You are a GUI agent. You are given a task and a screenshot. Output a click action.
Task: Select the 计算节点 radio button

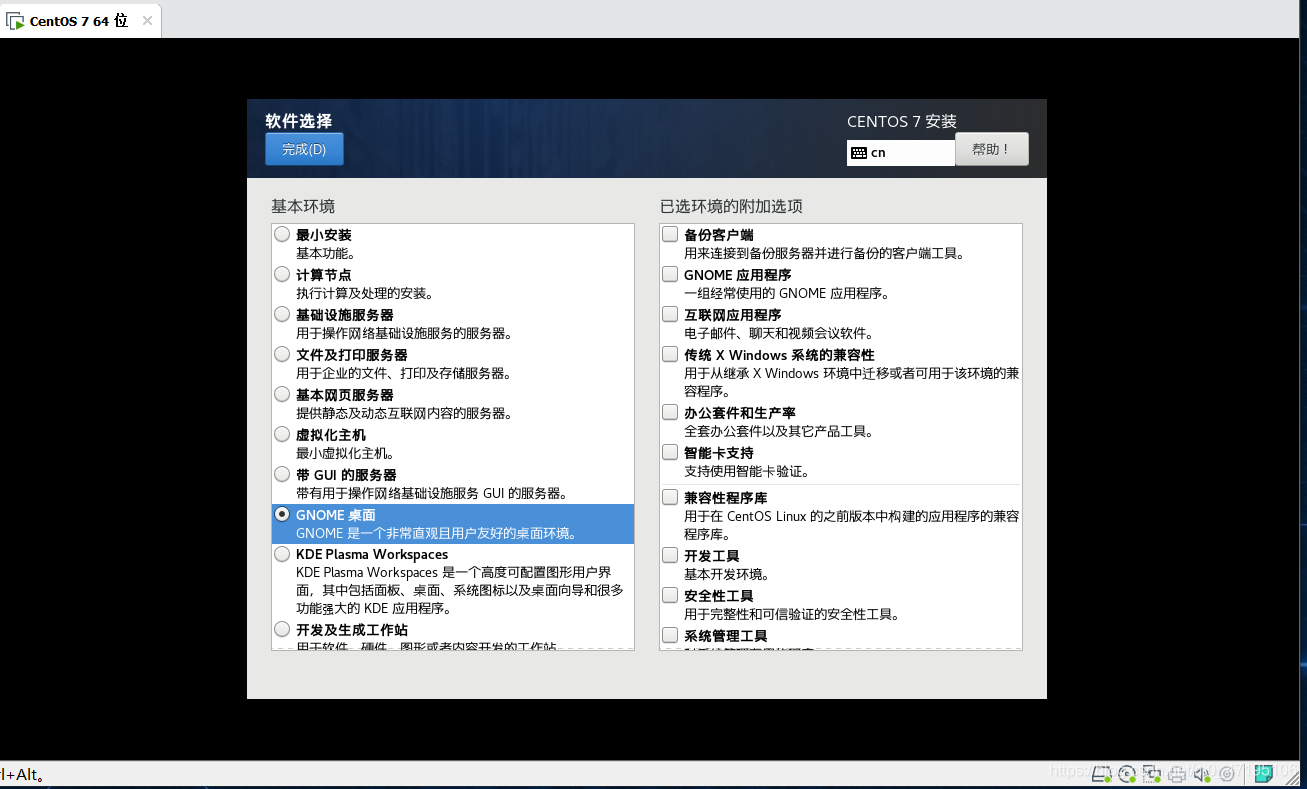[282, 274]
